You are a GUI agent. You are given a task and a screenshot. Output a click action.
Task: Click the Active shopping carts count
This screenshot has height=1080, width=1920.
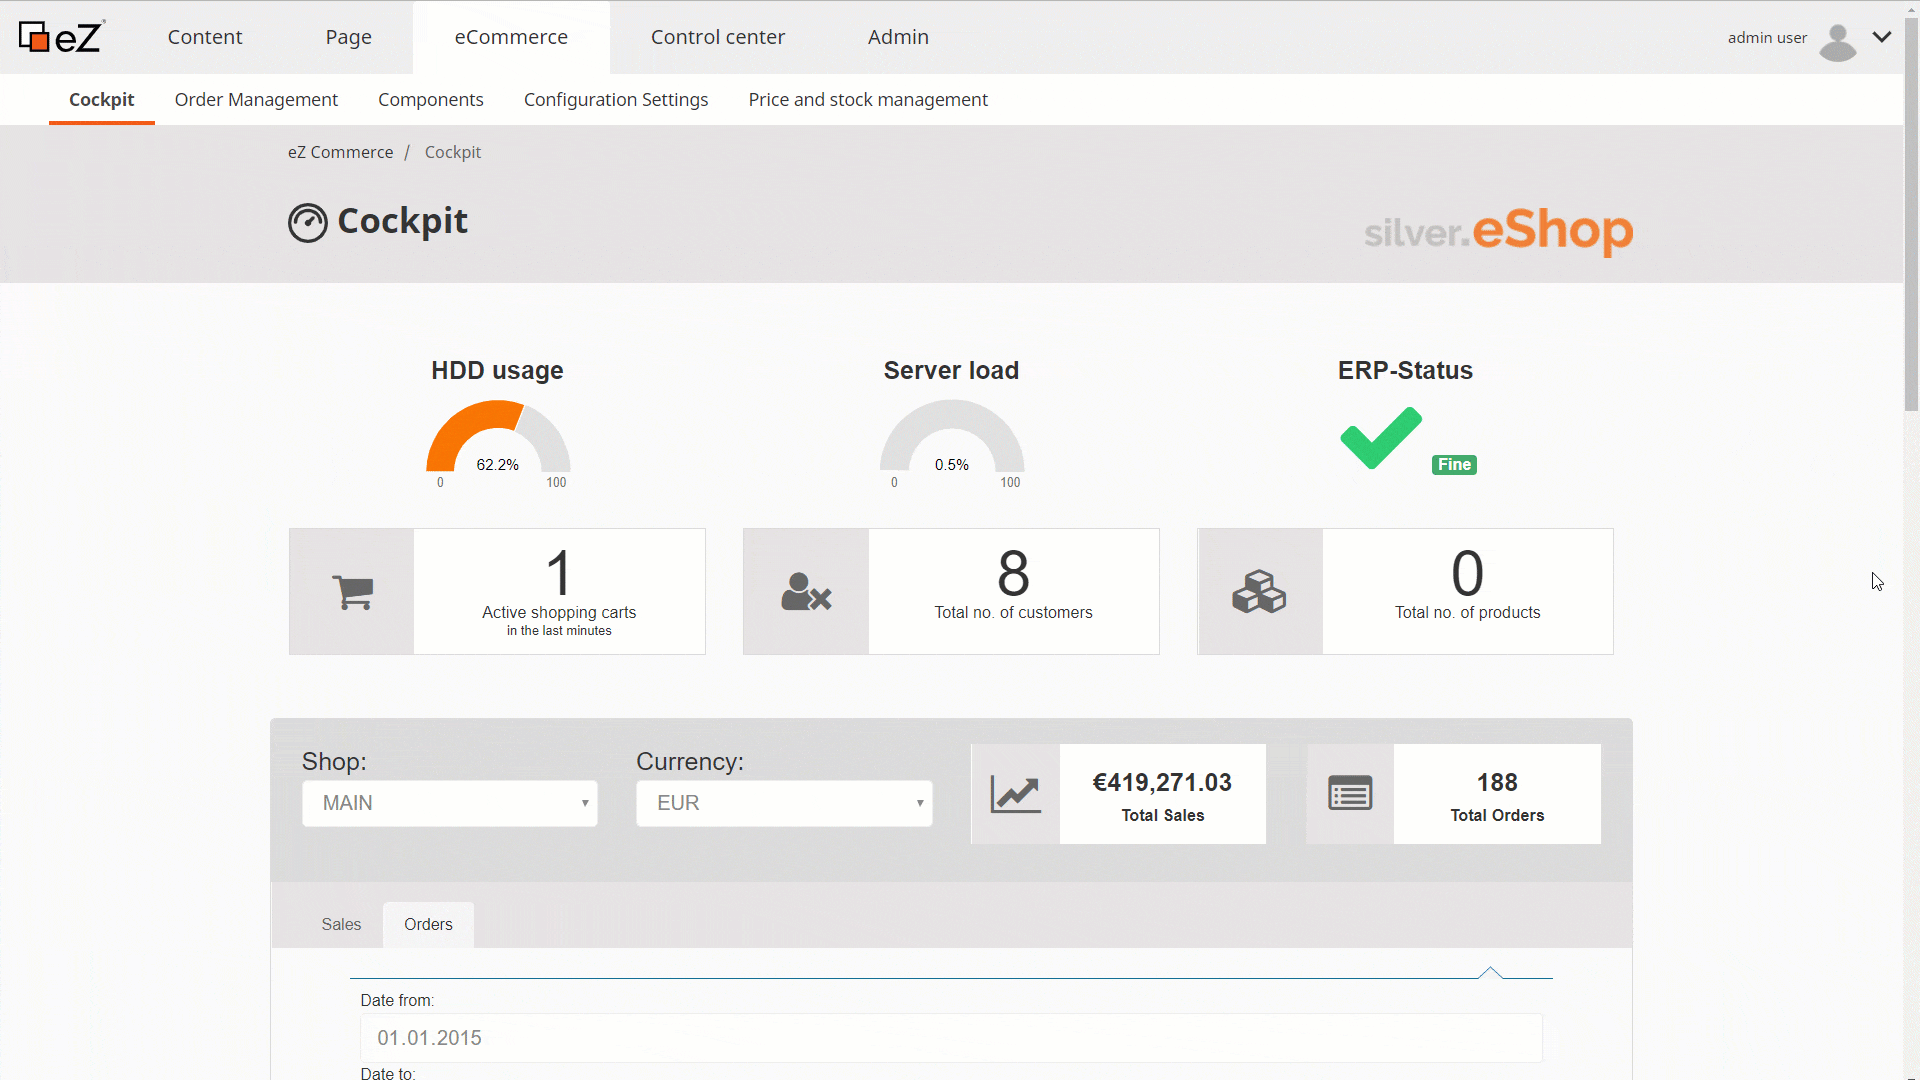point(559,574)
